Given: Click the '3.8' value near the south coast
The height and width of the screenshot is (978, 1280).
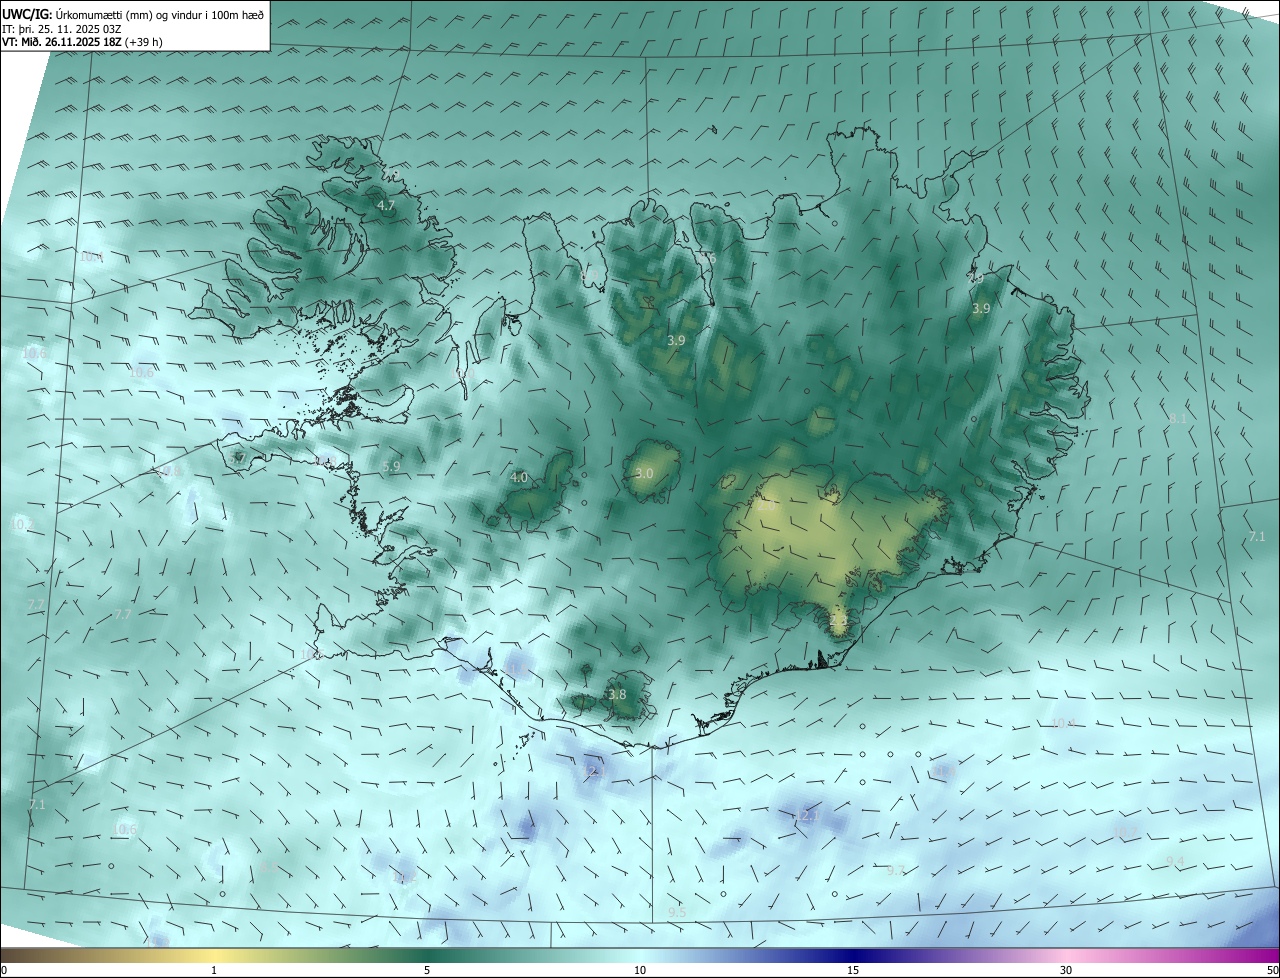Looking at the screenshot, I should (x=617, y=694).
